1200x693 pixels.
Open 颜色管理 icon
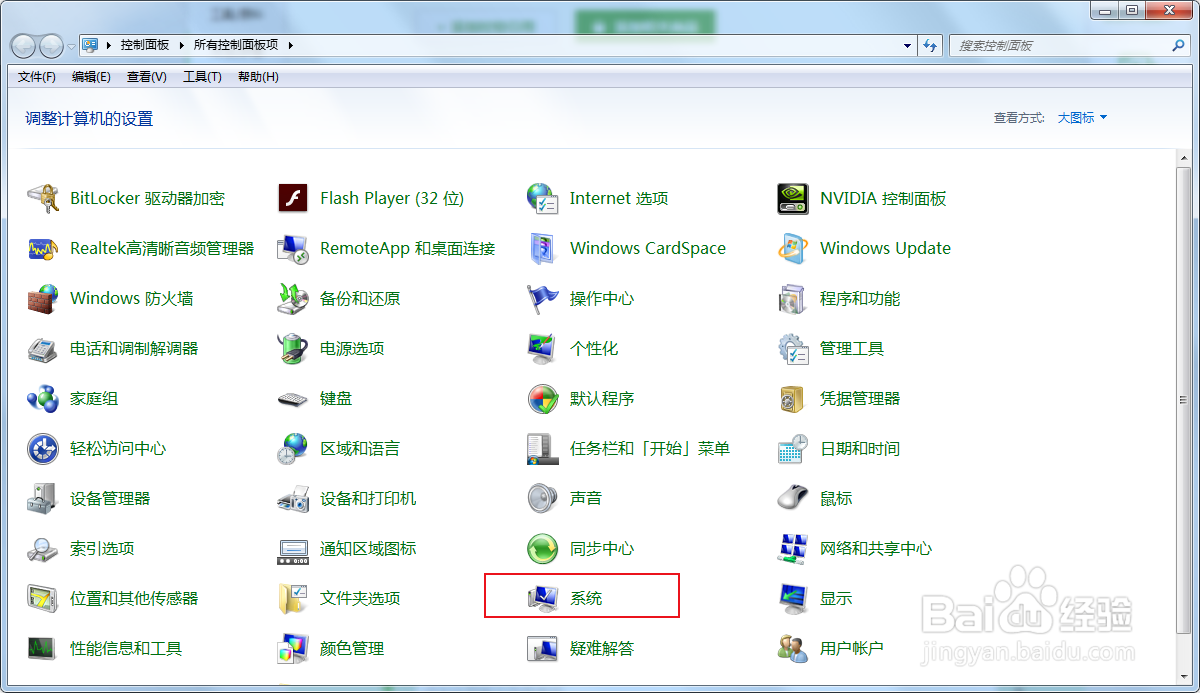click(x=293, y=648)
